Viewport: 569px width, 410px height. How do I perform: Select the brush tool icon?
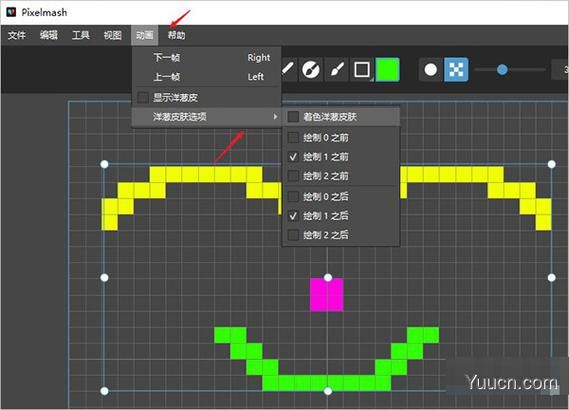337,69
